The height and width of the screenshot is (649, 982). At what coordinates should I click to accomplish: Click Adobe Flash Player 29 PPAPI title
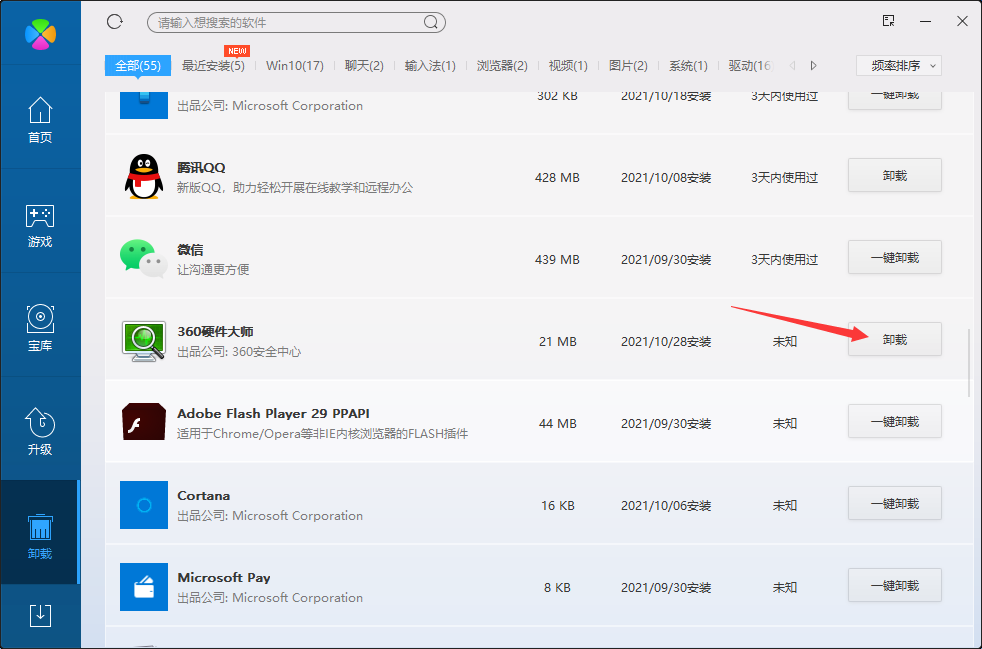pyautogui.click(x=274, y=413)
